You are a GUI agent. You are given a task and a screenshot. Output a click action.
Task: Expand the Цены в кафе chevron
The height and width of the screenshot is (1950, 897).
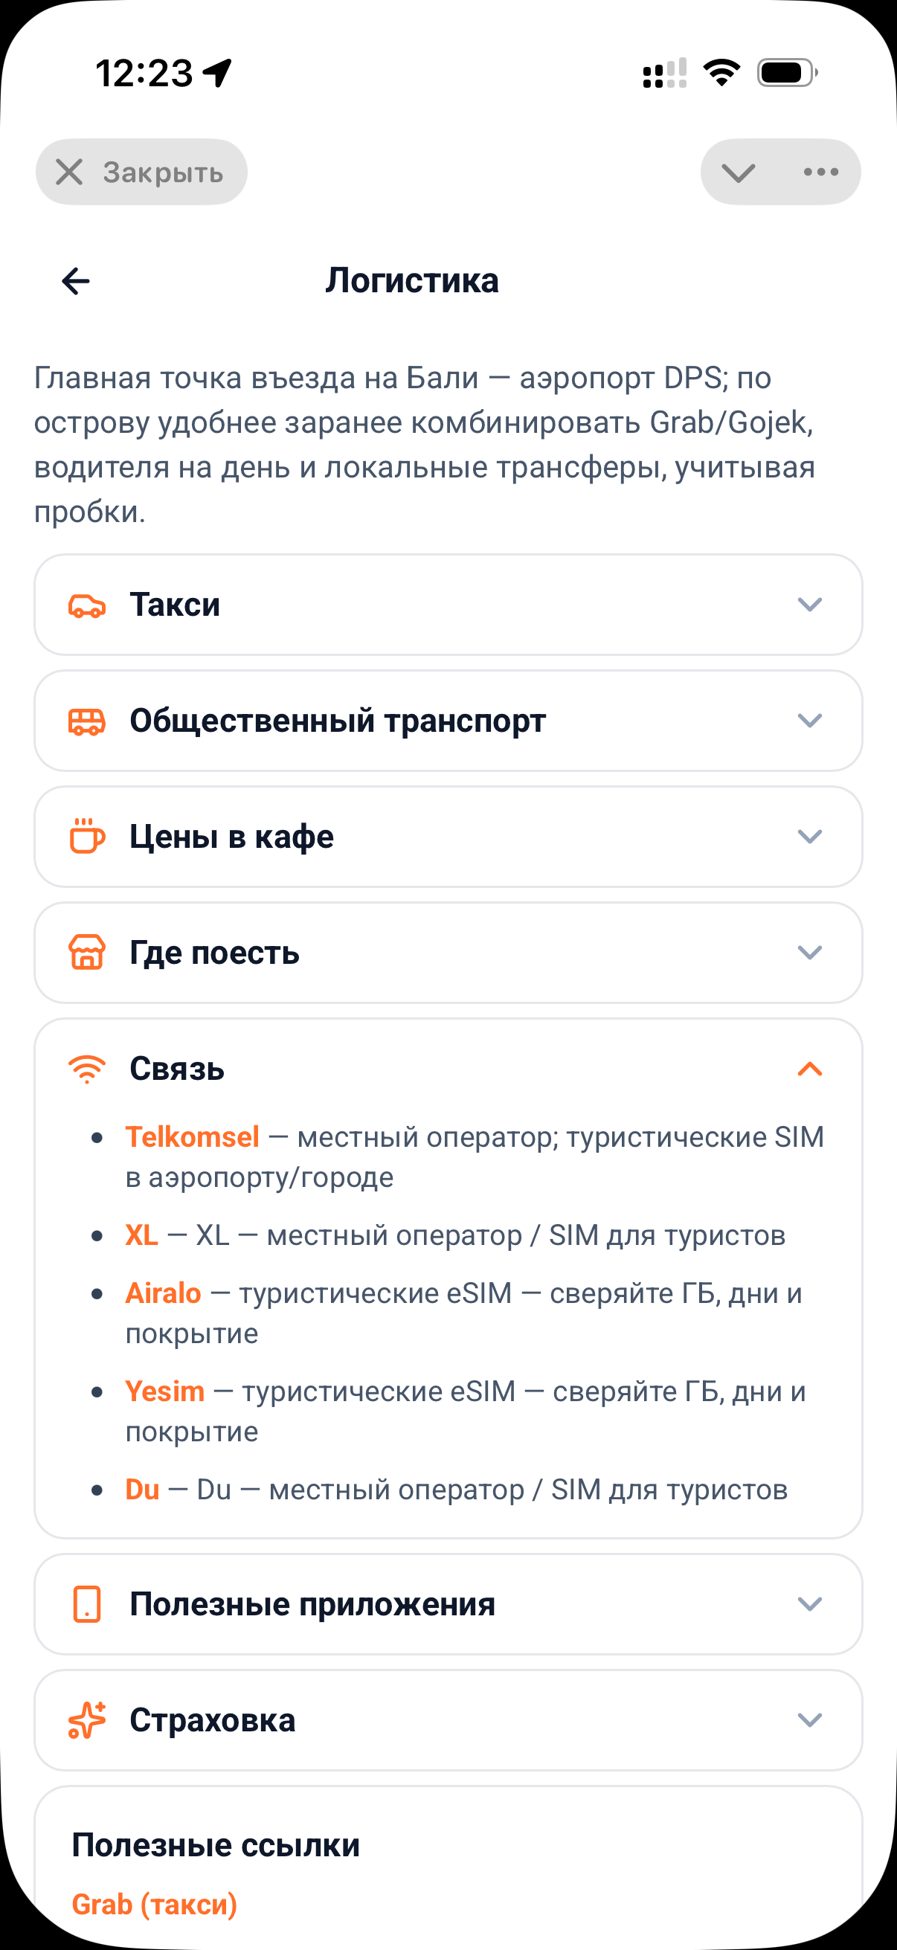point(810,837)
